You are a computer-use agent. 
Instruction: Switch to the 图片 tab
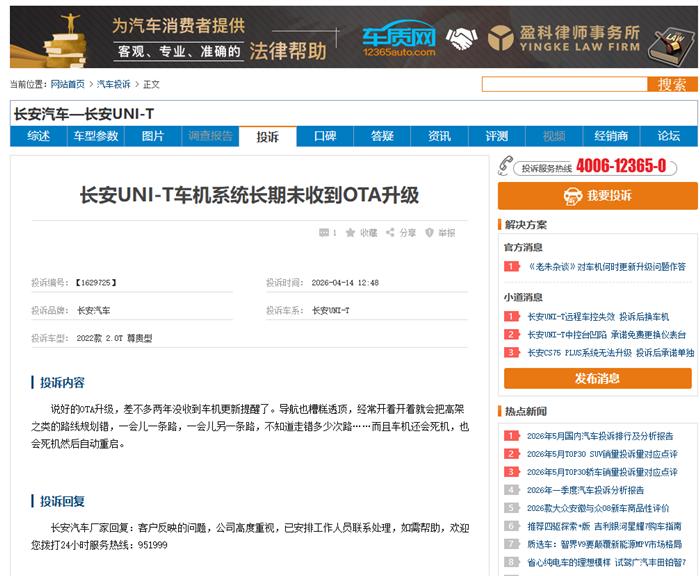click(153, 136)
